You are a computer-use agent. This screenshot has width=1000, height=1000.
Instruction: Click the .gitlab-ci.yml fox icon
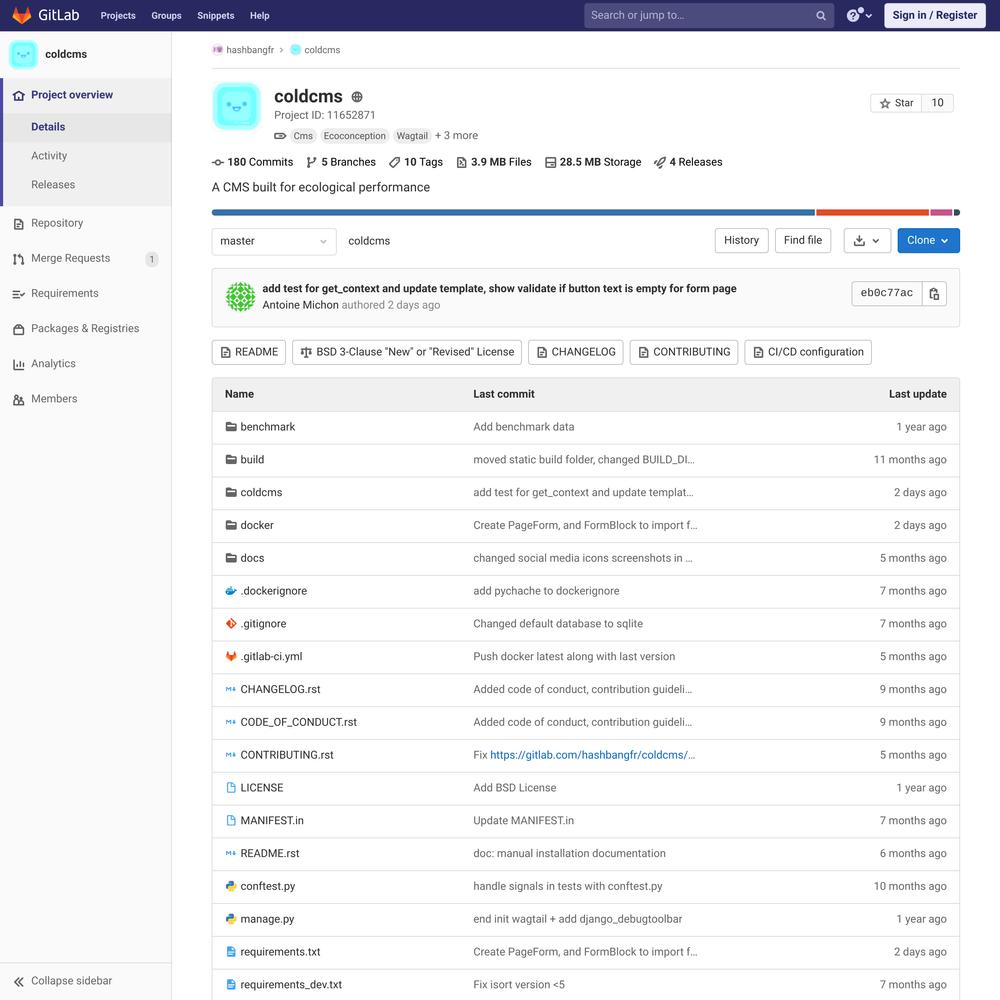(231, 656)
